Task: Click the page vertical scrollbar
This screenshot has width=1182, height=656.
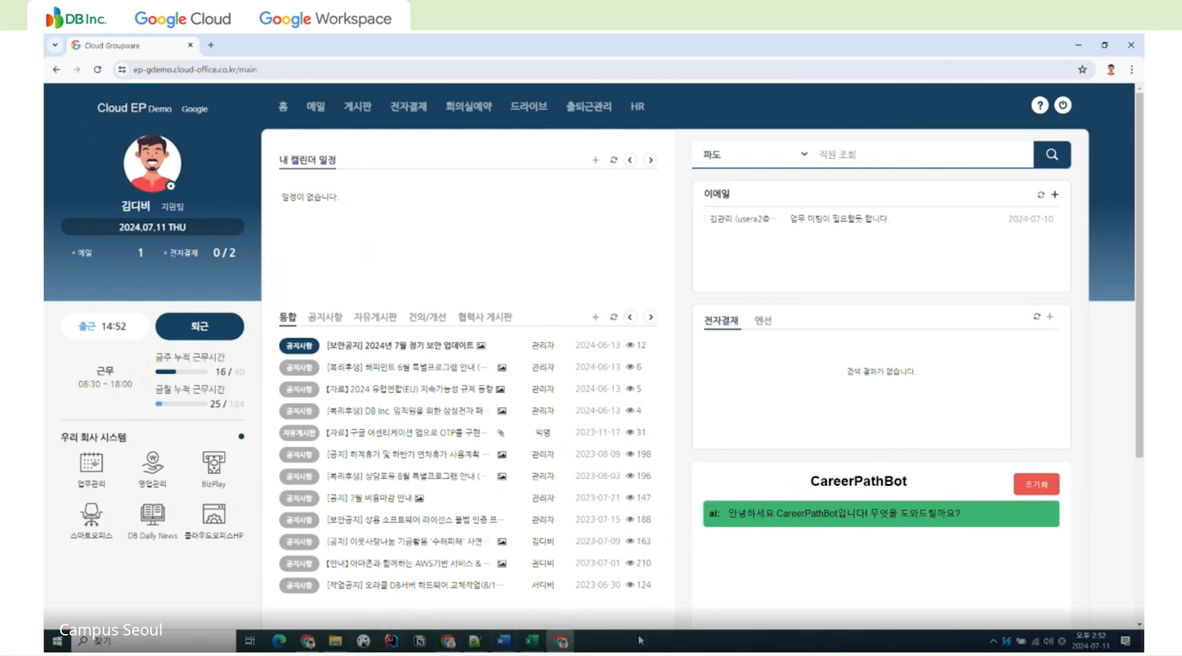Action: (1139, 273)
